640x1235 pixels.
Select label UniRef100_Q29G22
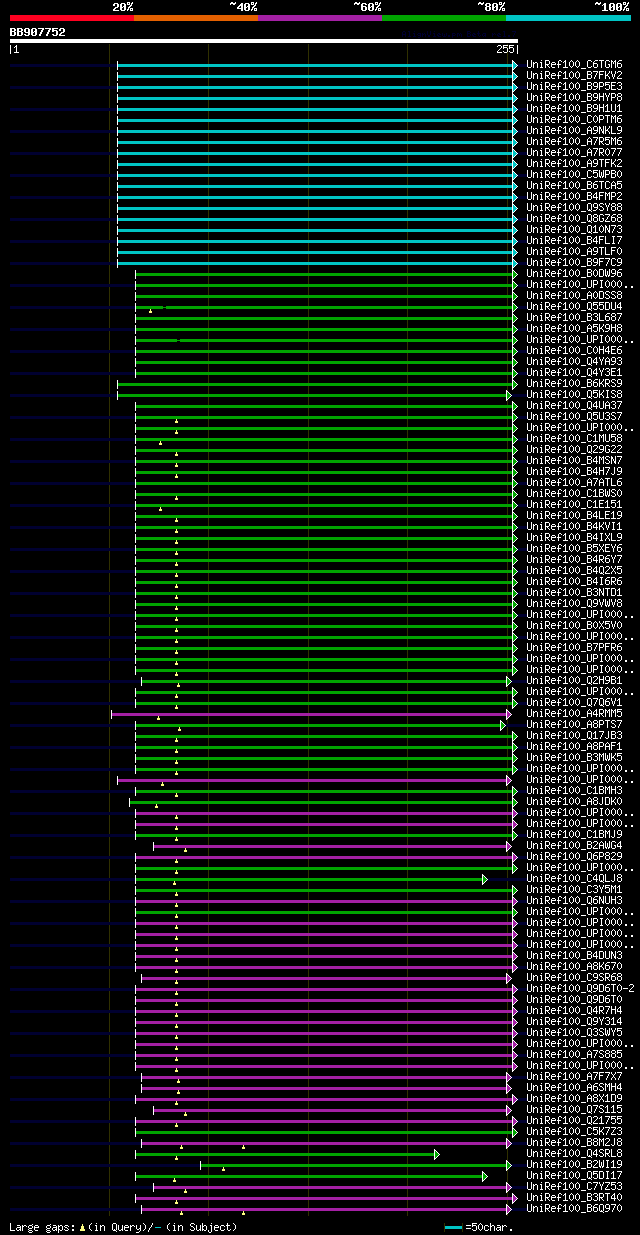(x=574, y=449)
